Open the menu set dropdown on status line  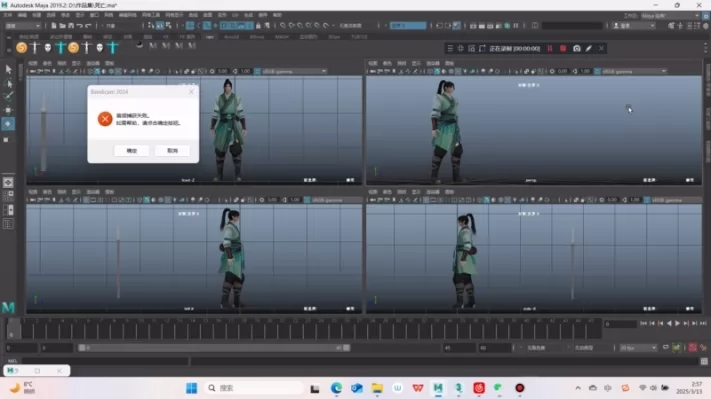pos(23,26)
